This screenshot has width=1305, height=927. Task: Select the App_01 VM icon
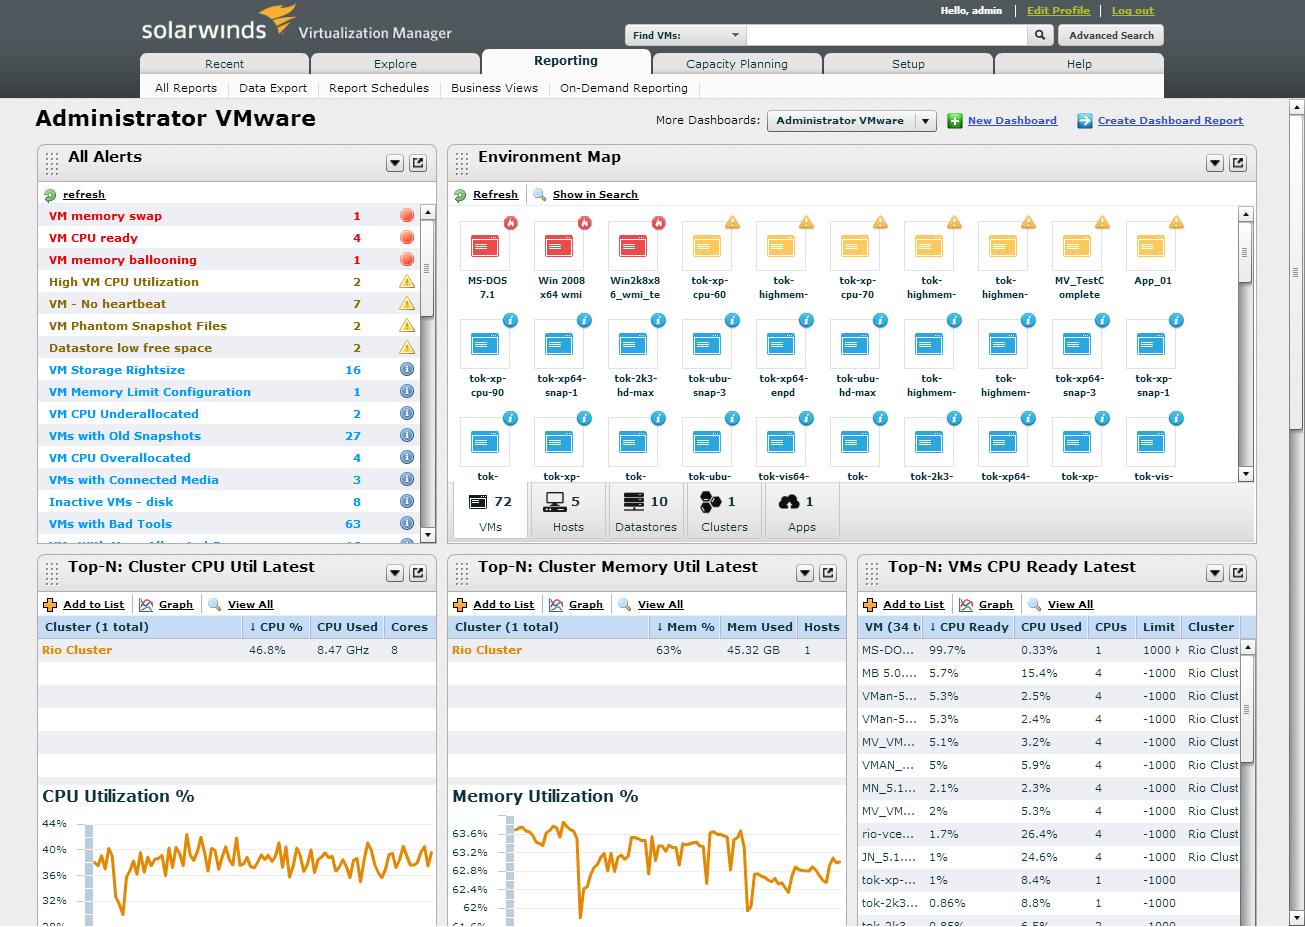coord(1151,245)
